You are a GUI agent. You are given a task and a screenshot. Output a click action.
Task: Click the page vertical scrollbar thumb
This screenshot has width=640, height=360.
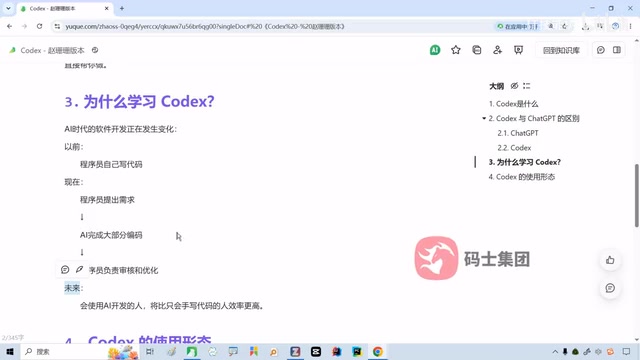pos(636,196)
